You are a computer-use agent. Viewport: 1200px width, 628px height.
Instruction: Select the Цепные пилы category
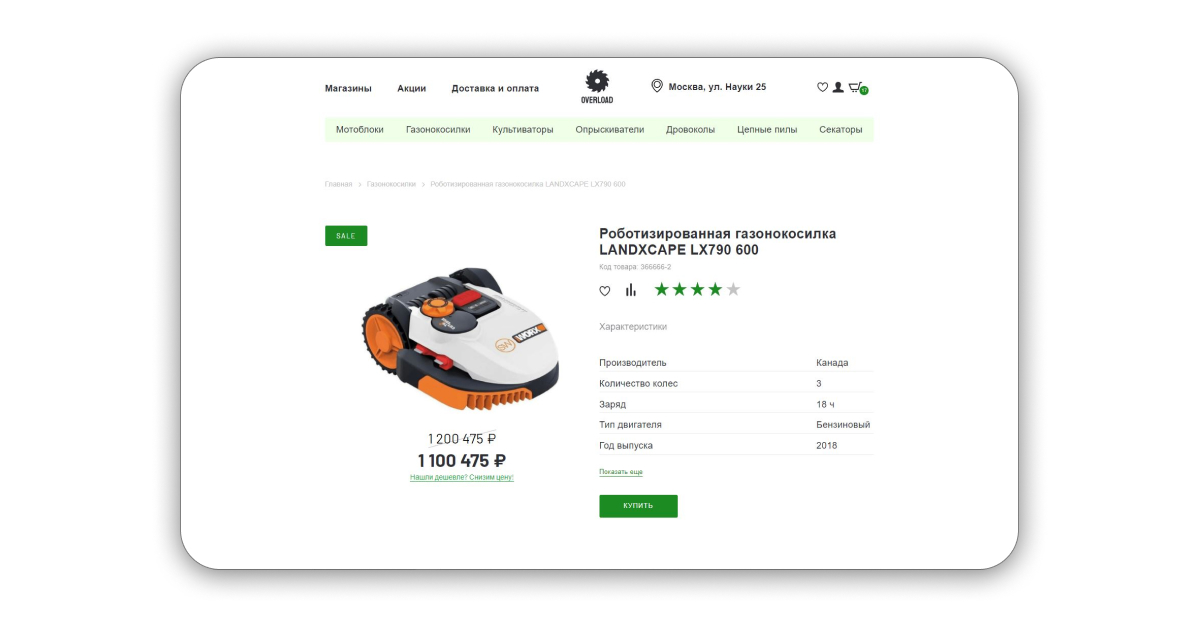[767, 129]
